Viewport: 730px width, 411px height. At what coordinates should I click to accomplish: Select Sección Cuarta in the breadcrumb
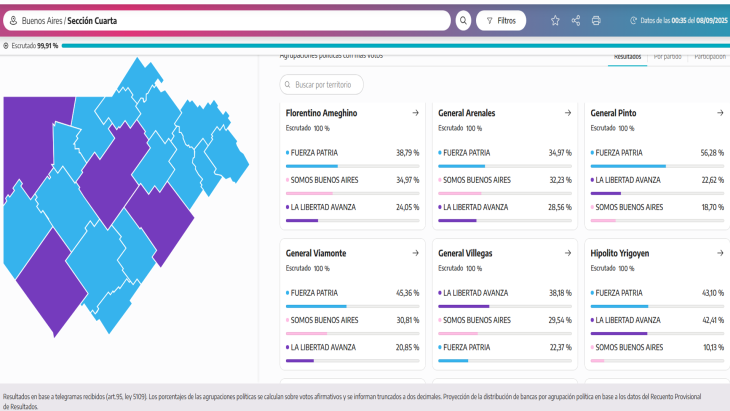(92, 21)
